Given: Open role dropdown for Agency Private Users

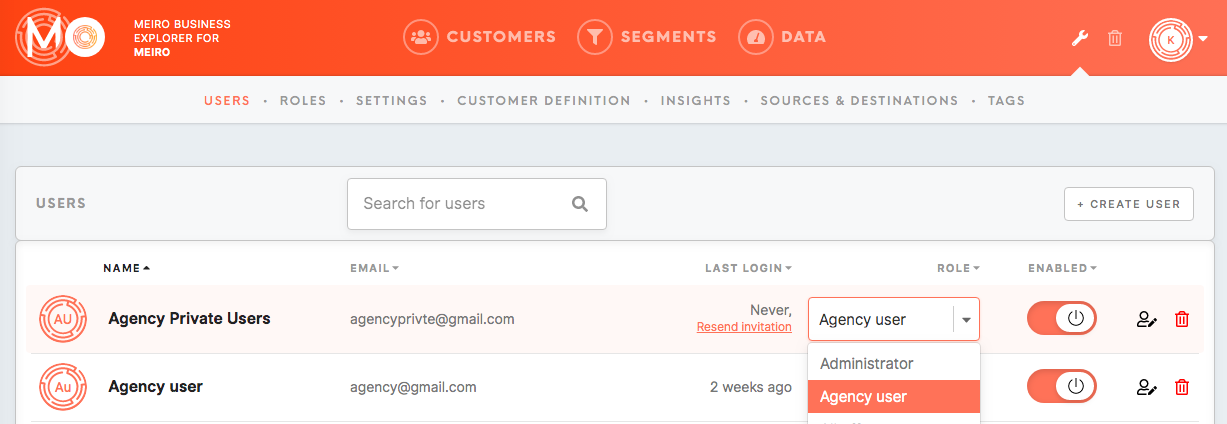Looking at the screenshot, I should pos(894,320).
